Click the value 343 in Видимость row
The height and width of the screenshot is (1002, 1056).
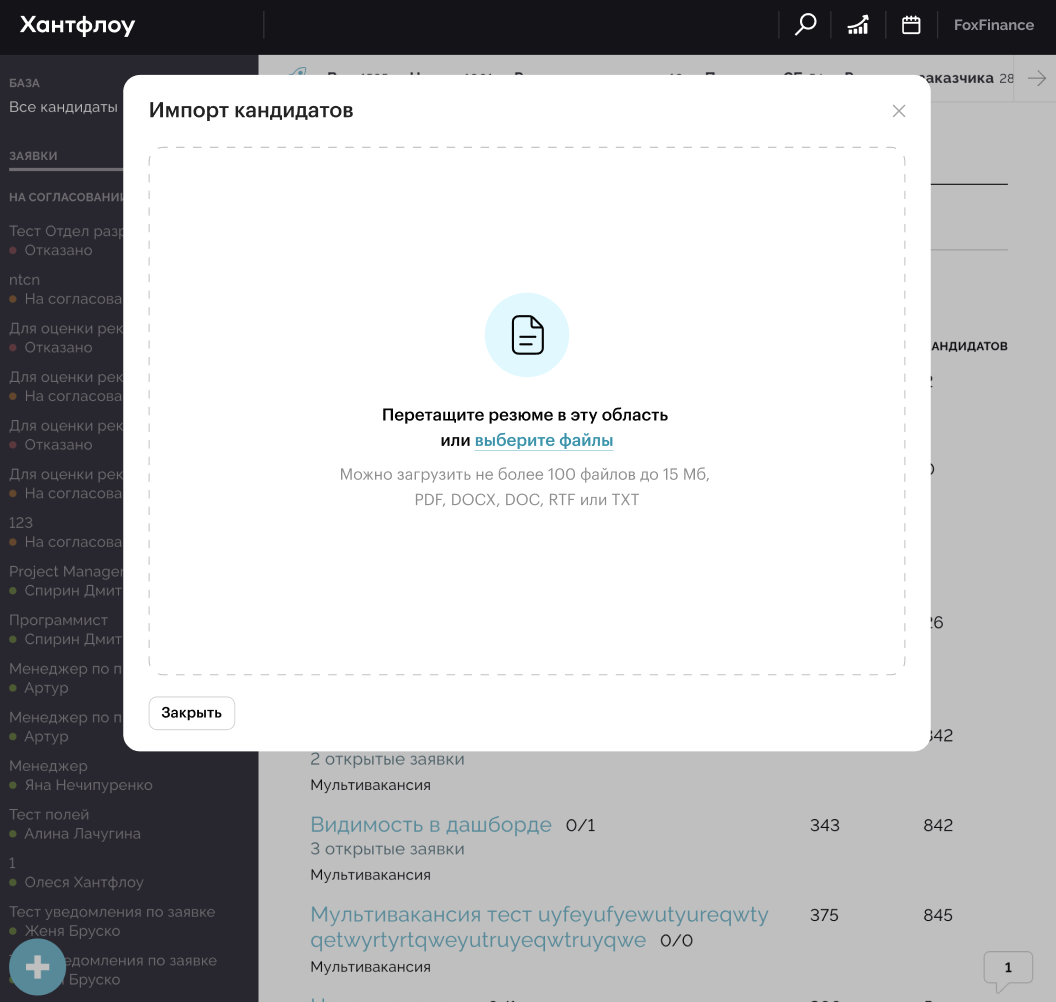[x=824, y=825]
